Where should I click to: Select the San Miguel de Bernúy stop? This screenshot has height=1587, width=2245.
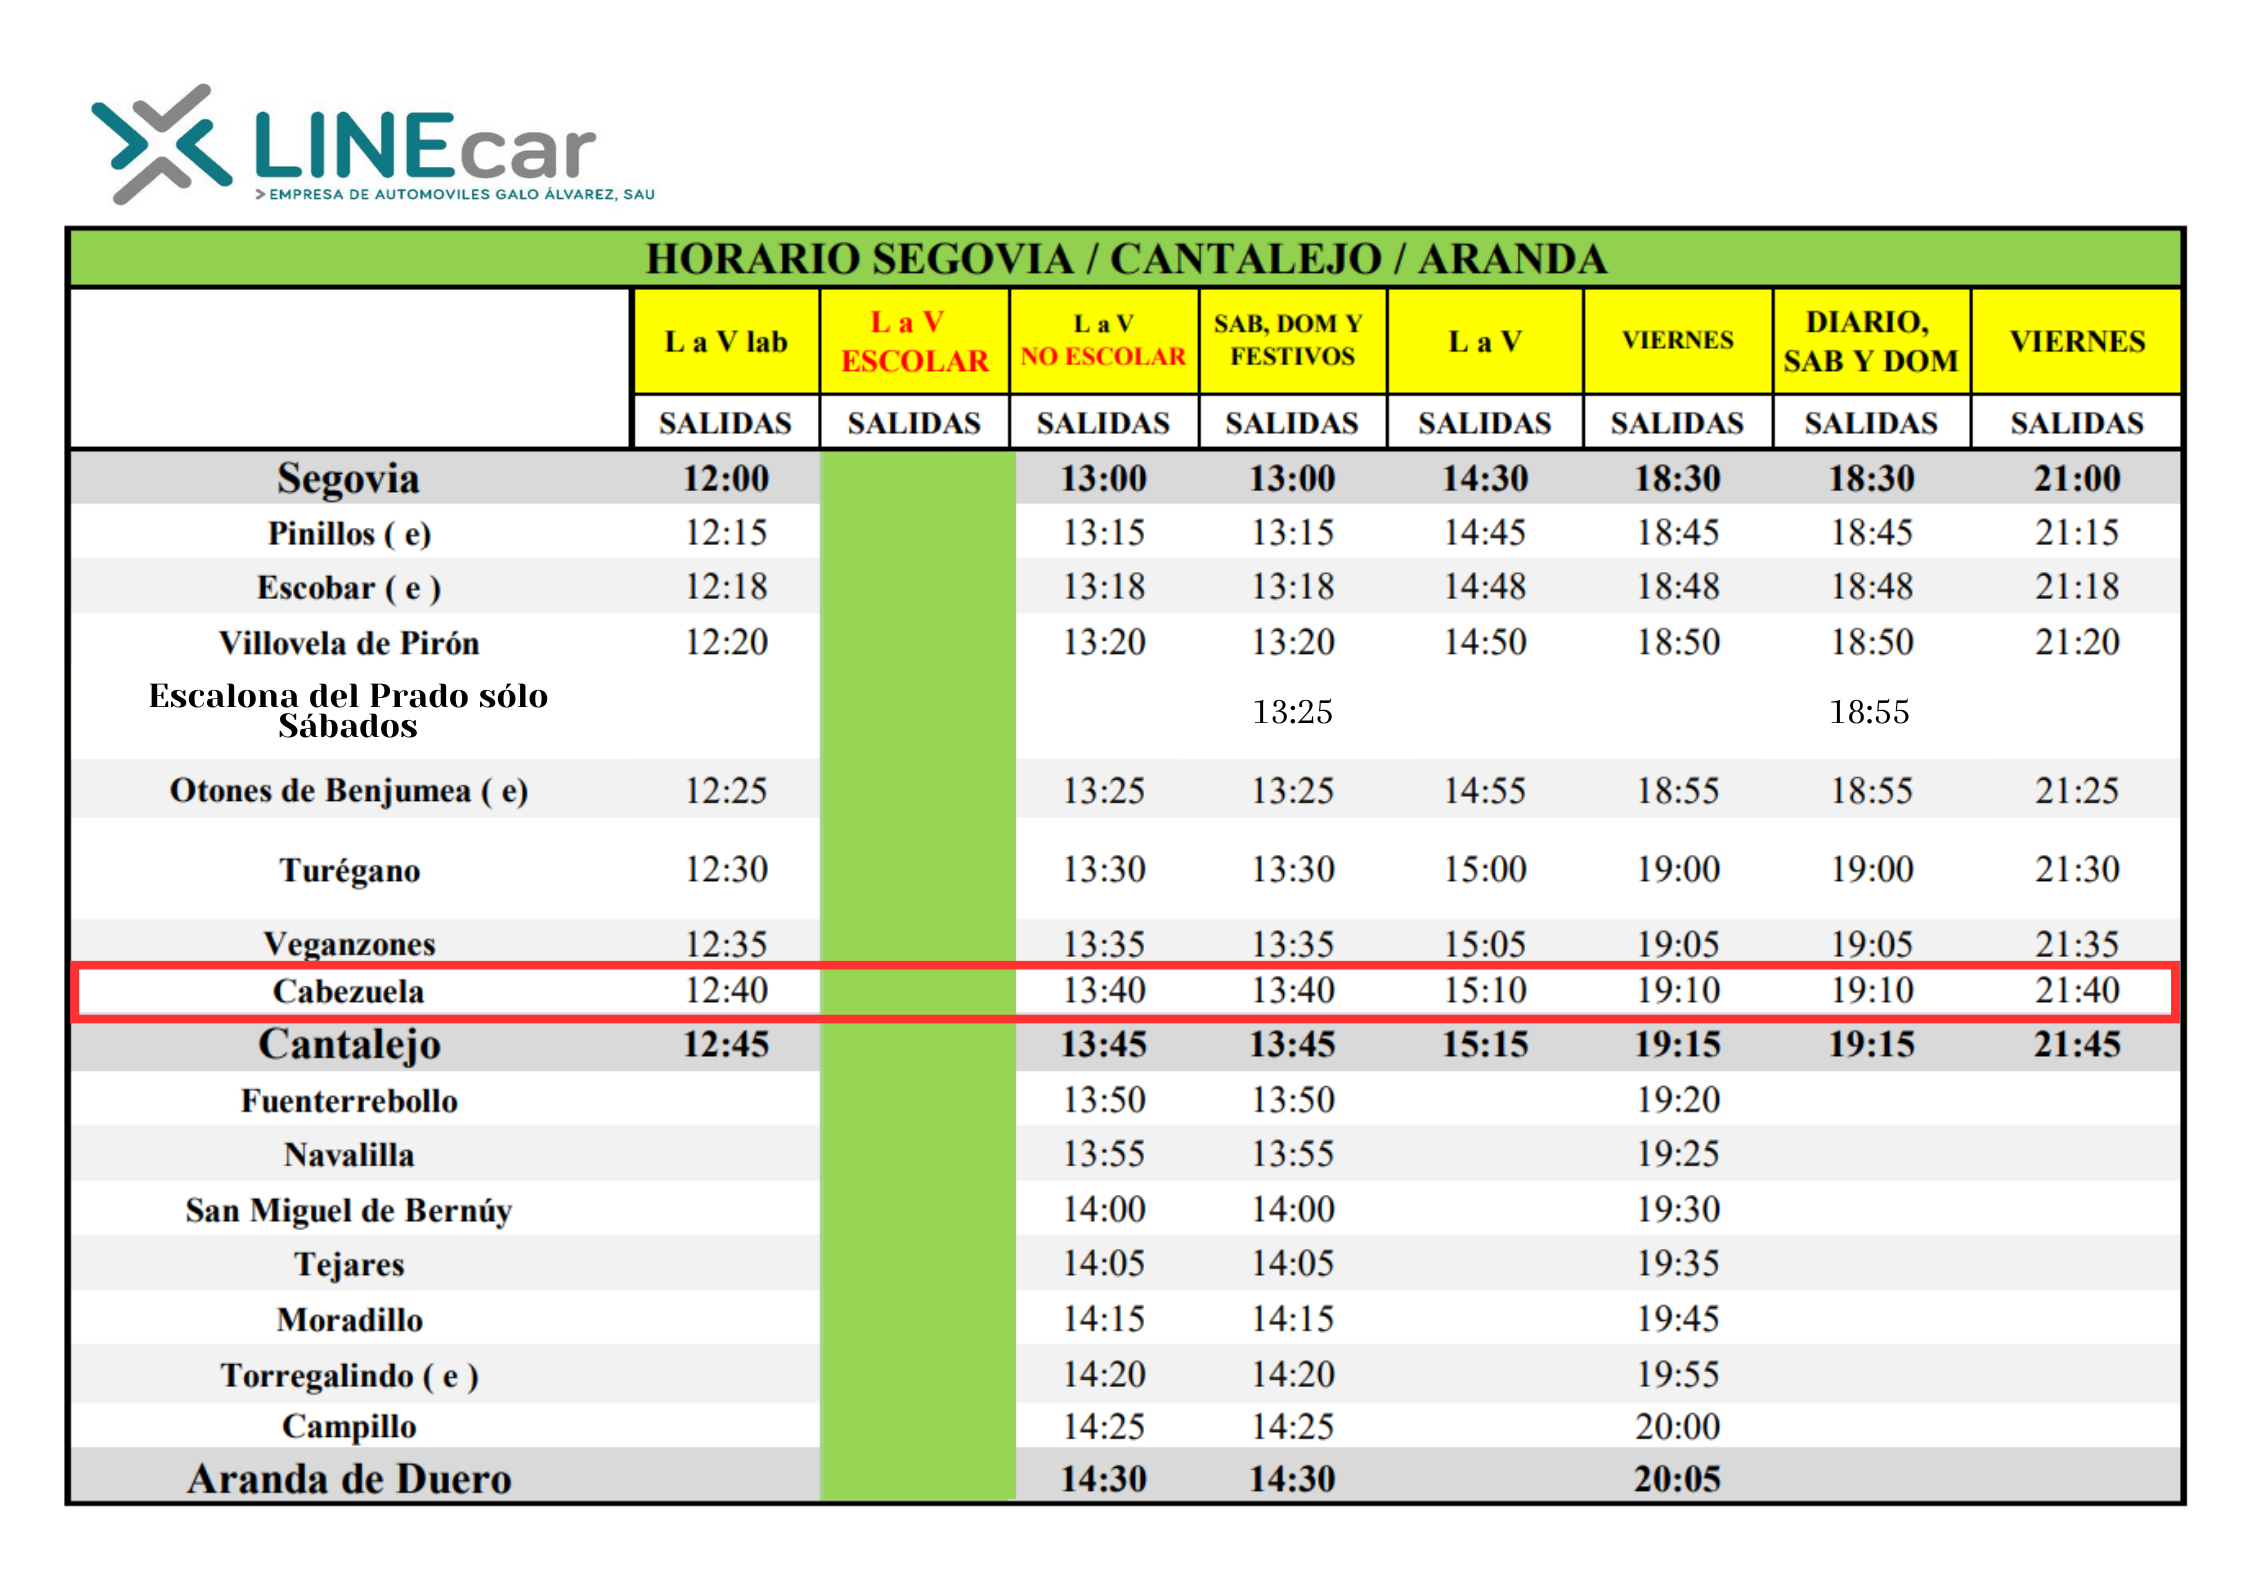(x=348, y=1210)
